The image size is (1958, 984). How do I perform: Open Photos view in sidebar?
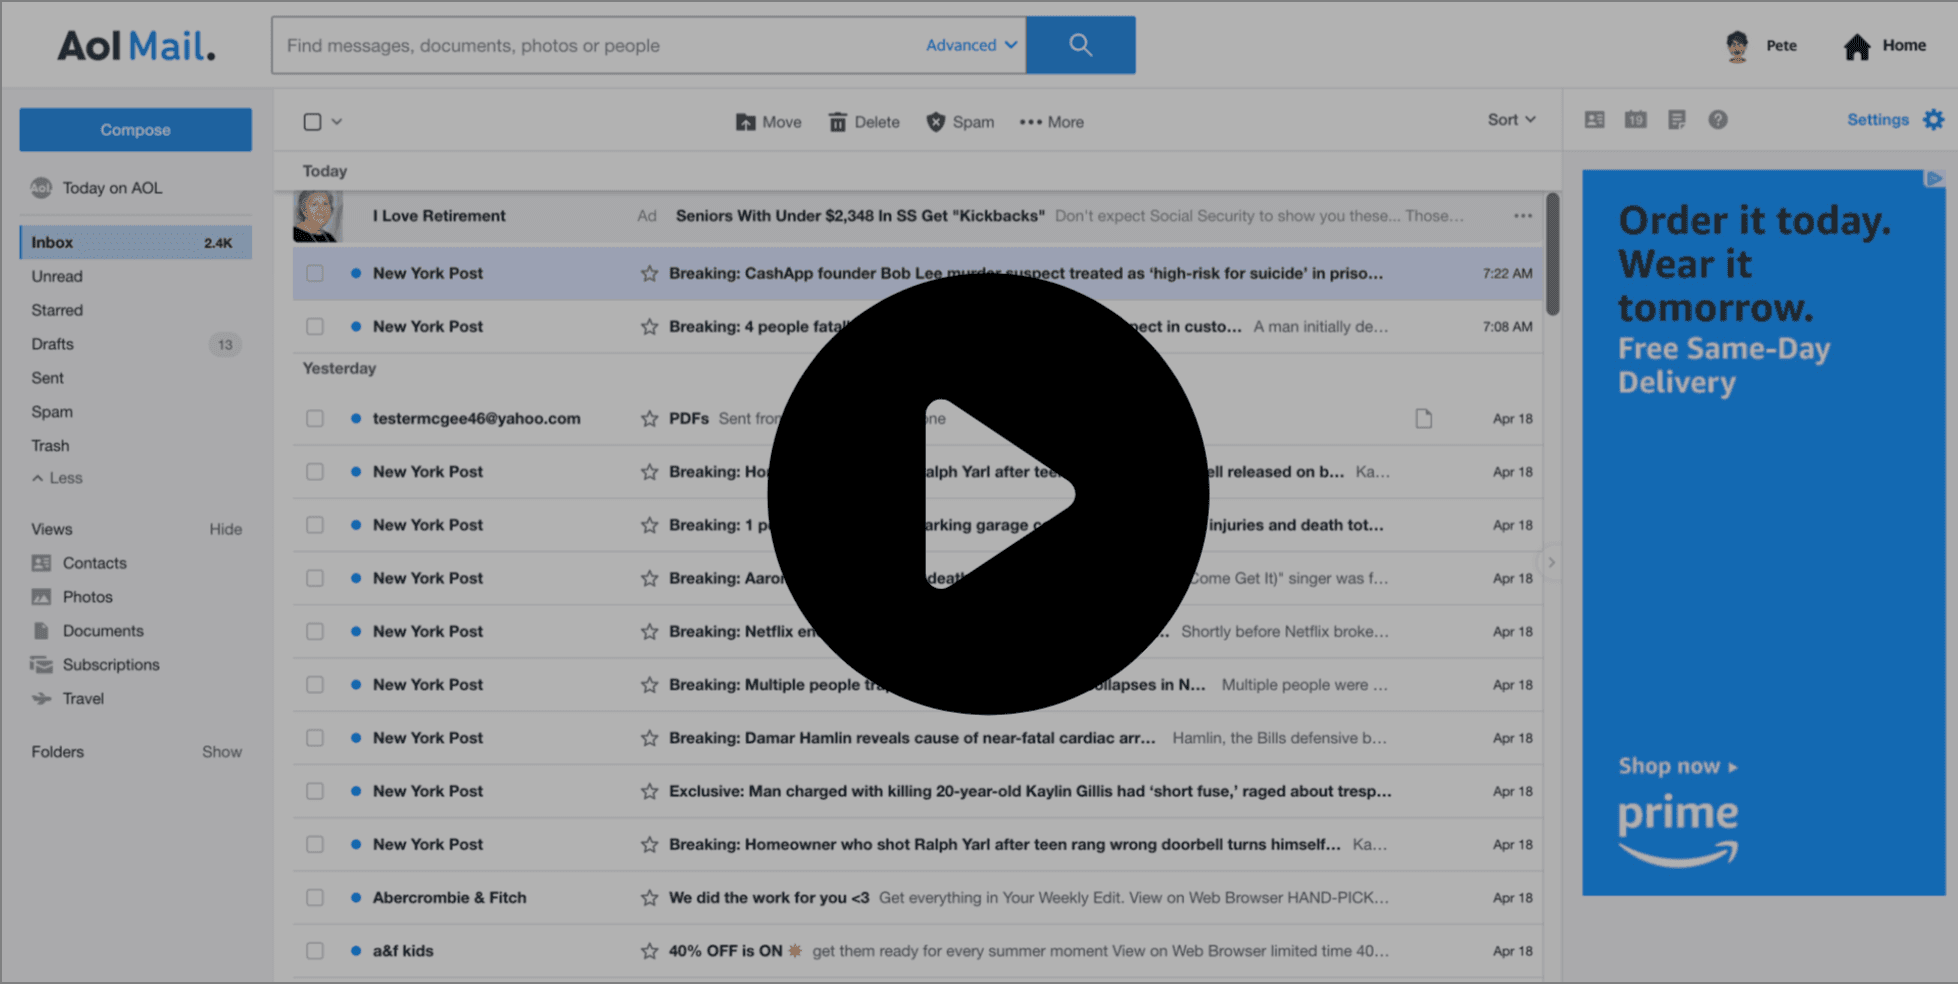pos(72,597)
